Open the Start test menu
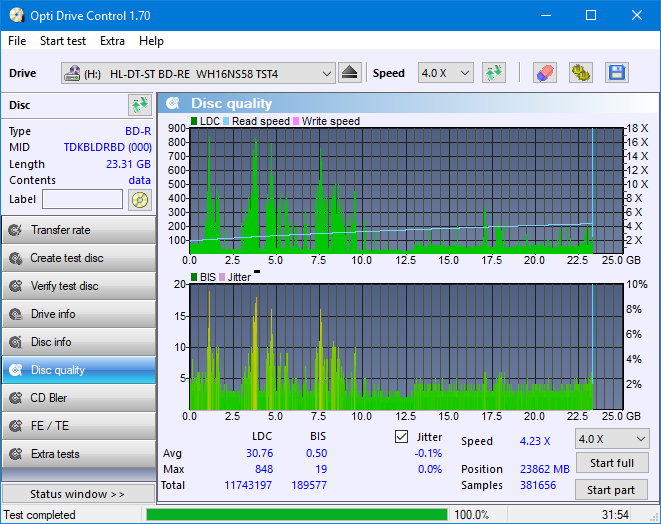Screen dimensions: 661x524 62,41
